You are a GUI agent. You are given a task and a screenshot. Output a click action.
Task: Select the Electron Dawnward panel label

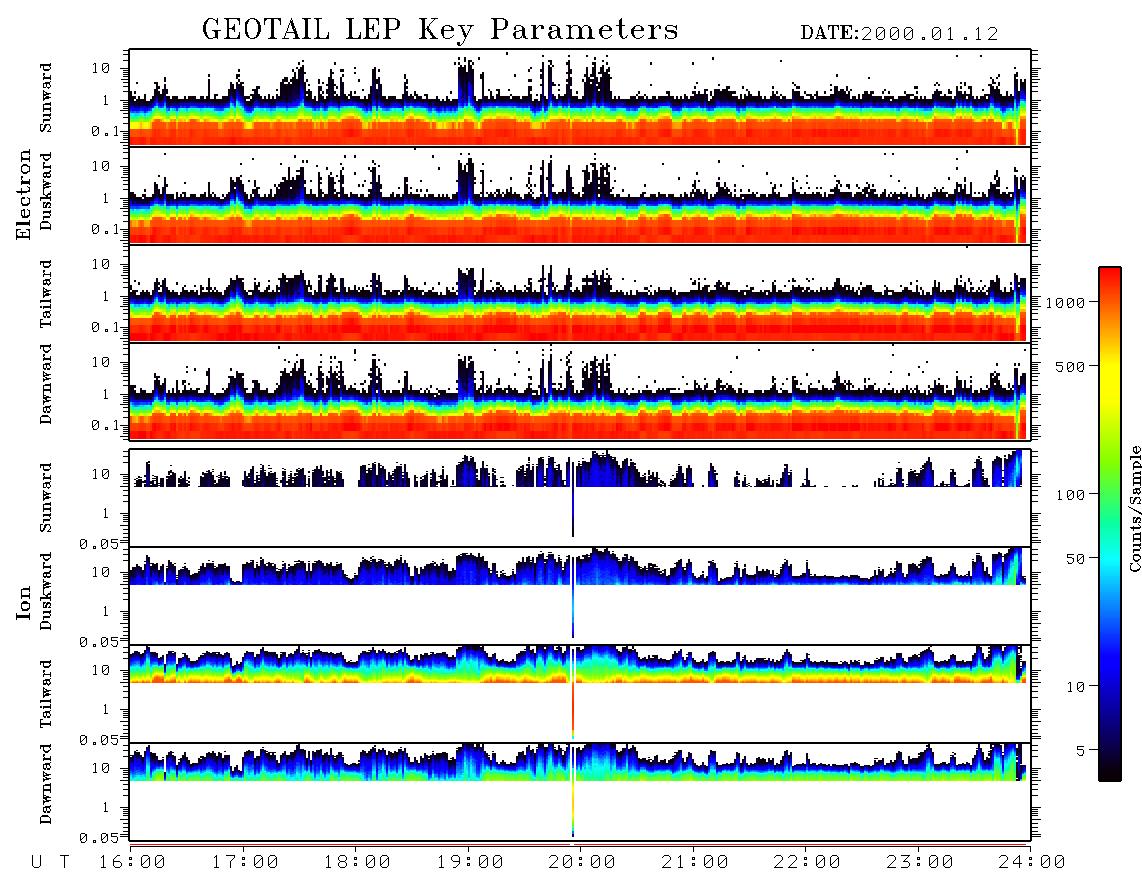tap(46, 384)
